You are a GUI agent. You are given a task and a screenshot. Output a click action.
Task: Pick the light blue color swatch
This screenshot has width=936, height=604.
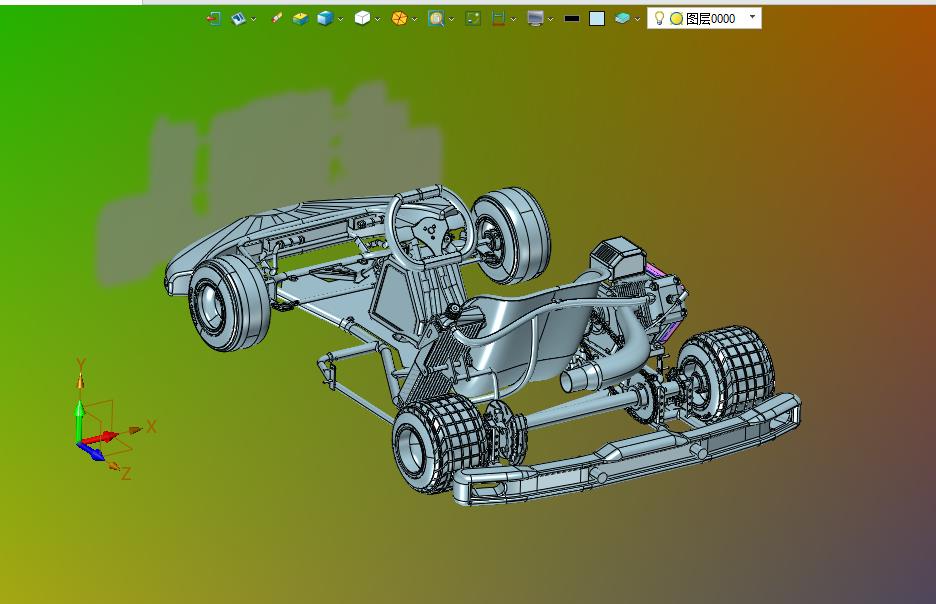(597, 18)
